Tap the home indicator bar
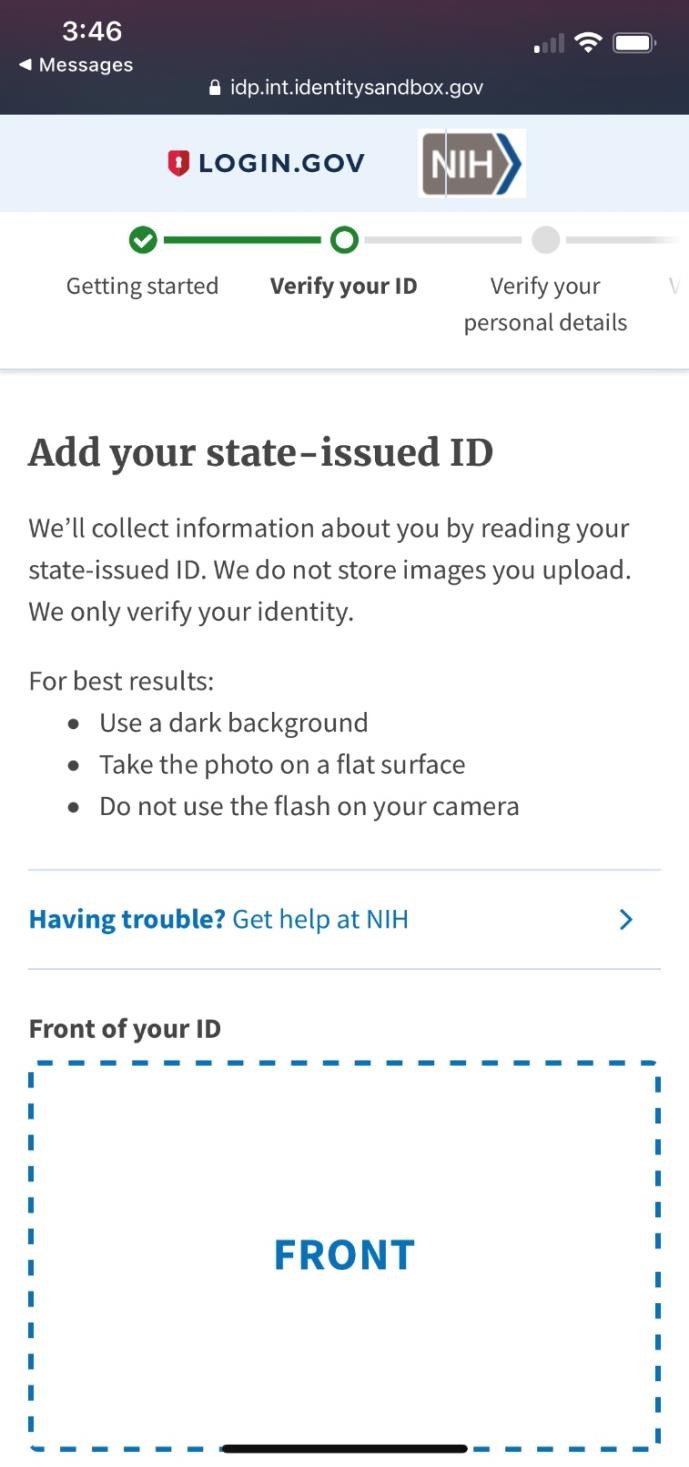 pyautogui.click(x=344, y=1447)
